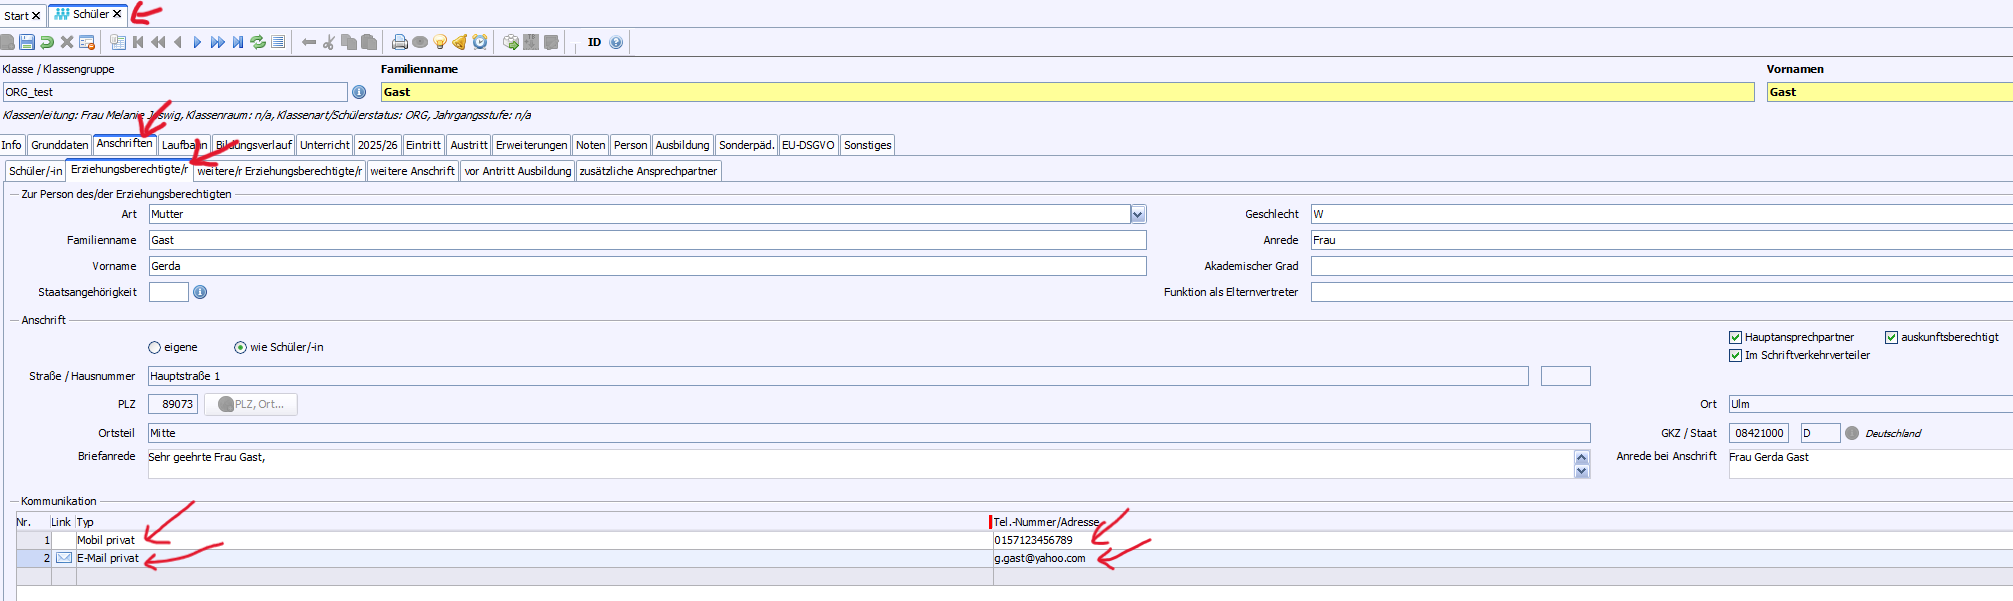Viewport: 2013px width, 601px height.
Task: Click the Klasse field 'ORG_test'
Action: [x=174, y=92]
